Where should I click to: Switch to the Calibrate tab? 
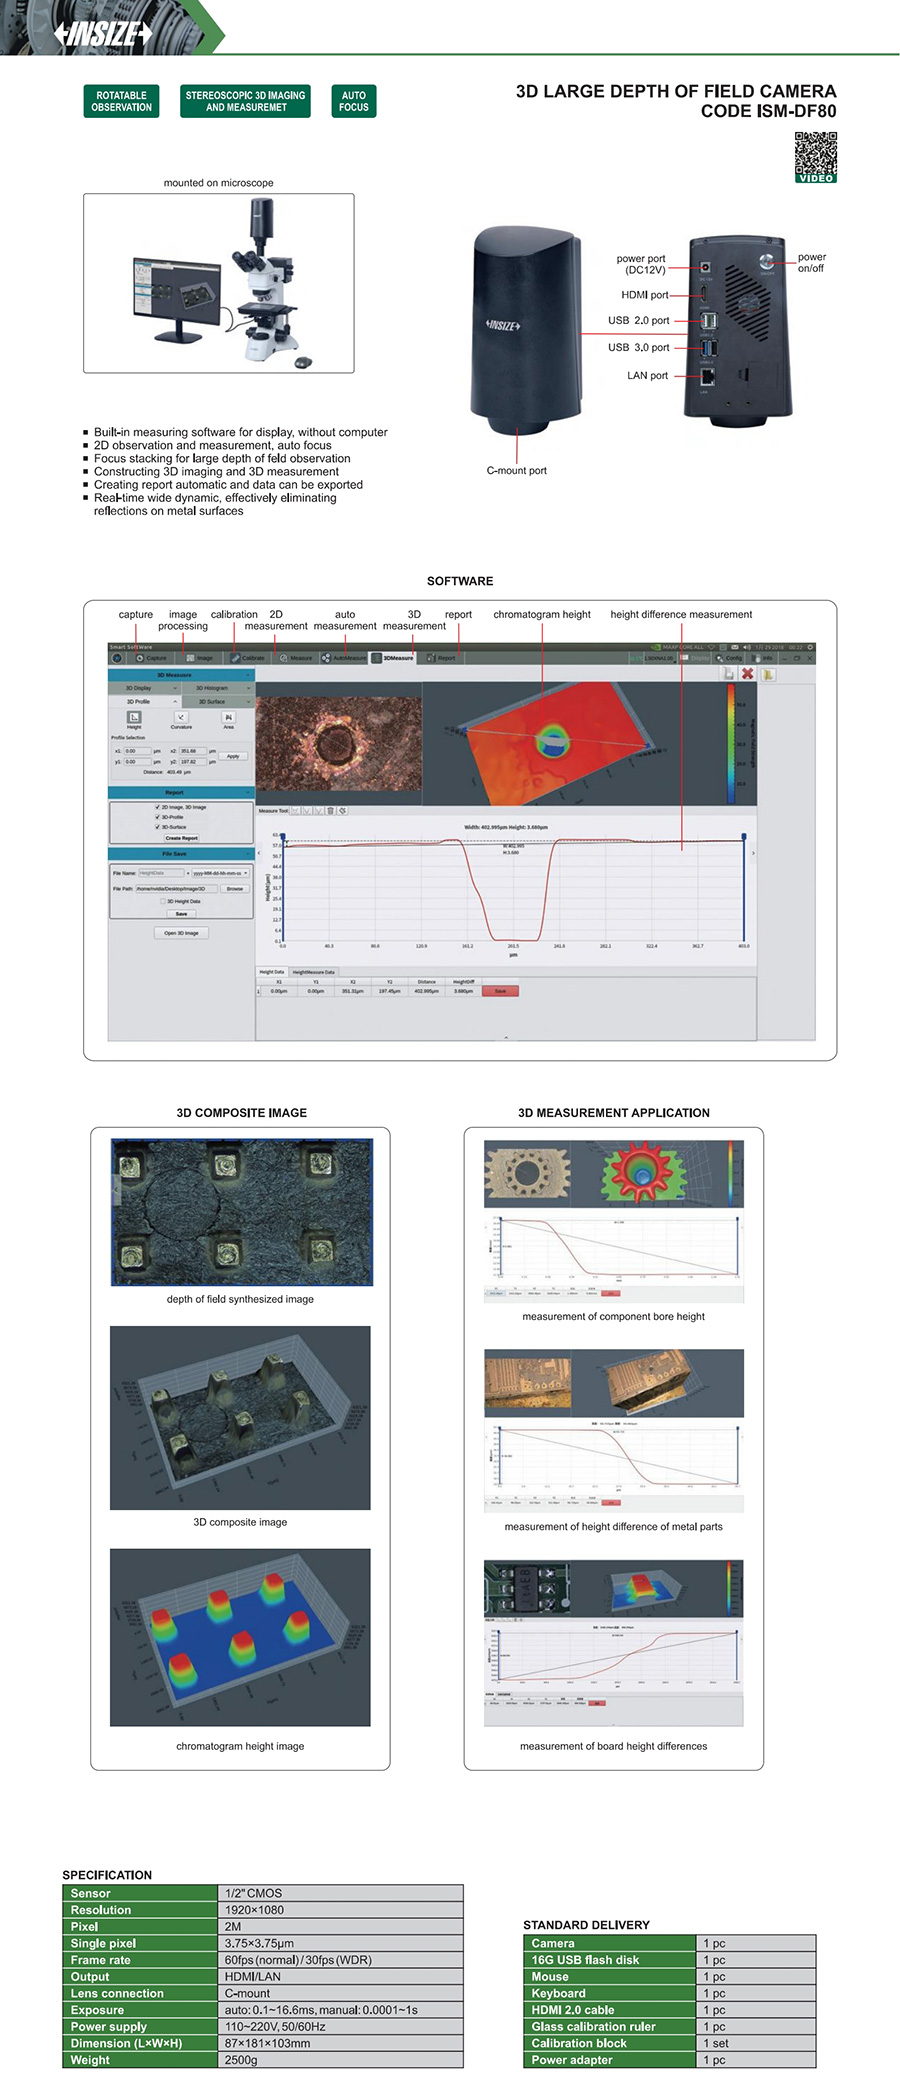click(x=249, y=658)
